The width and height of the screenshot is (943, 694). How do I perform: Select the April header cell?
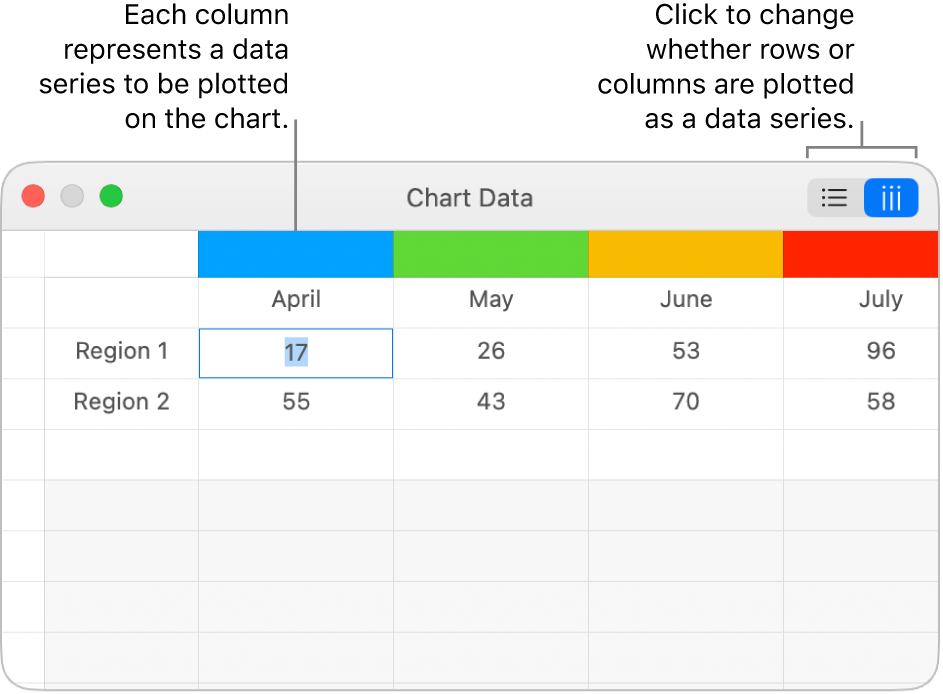click(x=295, y=300)
